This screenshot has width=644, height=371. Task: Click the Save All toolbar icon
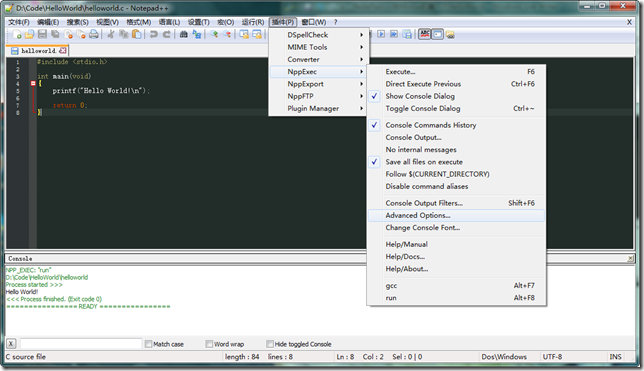55,35
